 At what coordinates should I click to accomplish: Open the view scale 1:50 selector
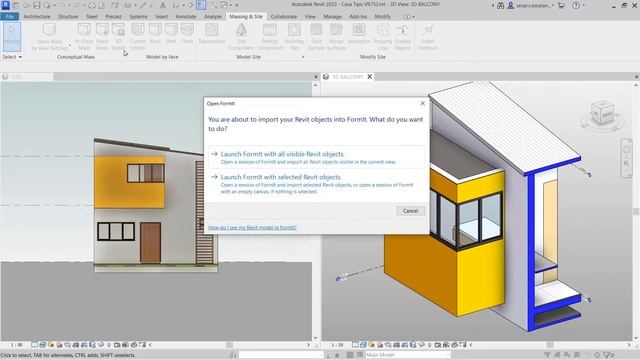point(17,345)
